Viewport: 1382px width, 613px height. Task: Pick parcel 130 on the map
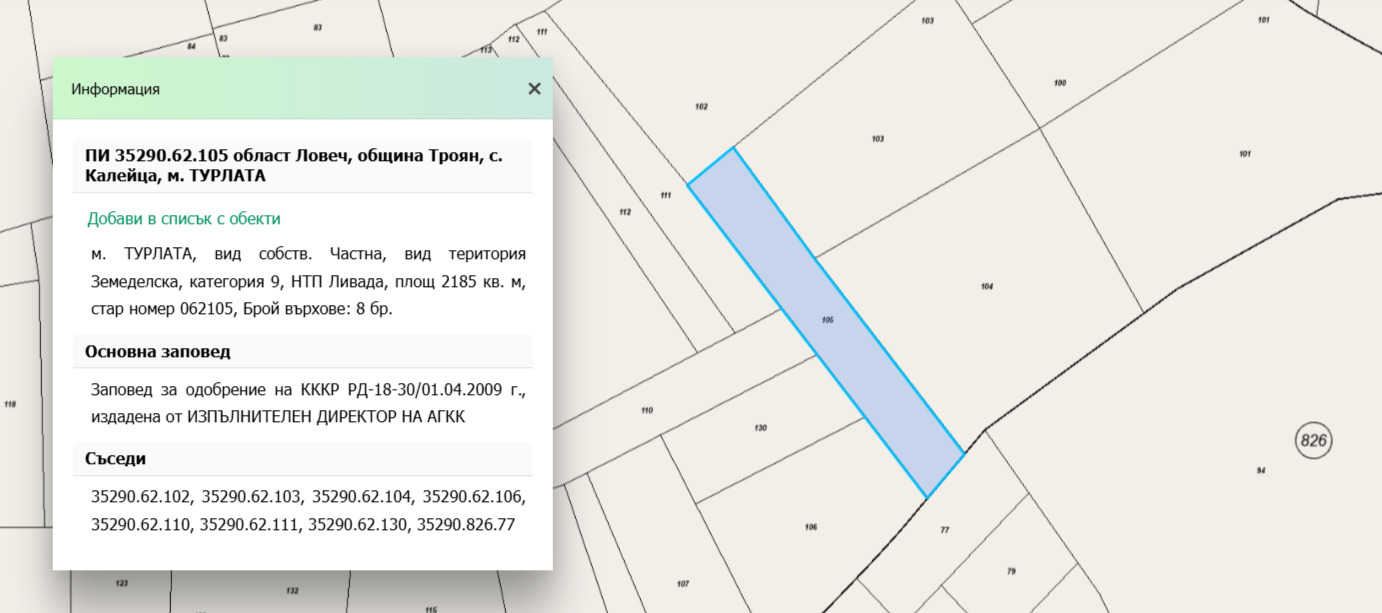click(x=760, y=428)
